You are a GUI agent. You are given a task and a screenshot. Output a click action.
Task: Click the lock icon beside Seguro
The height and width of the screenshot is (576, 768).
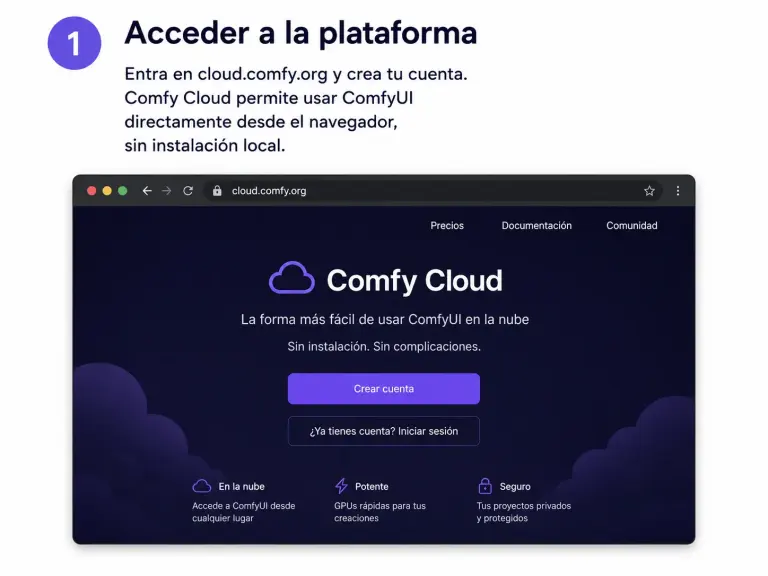click(485, 486)
